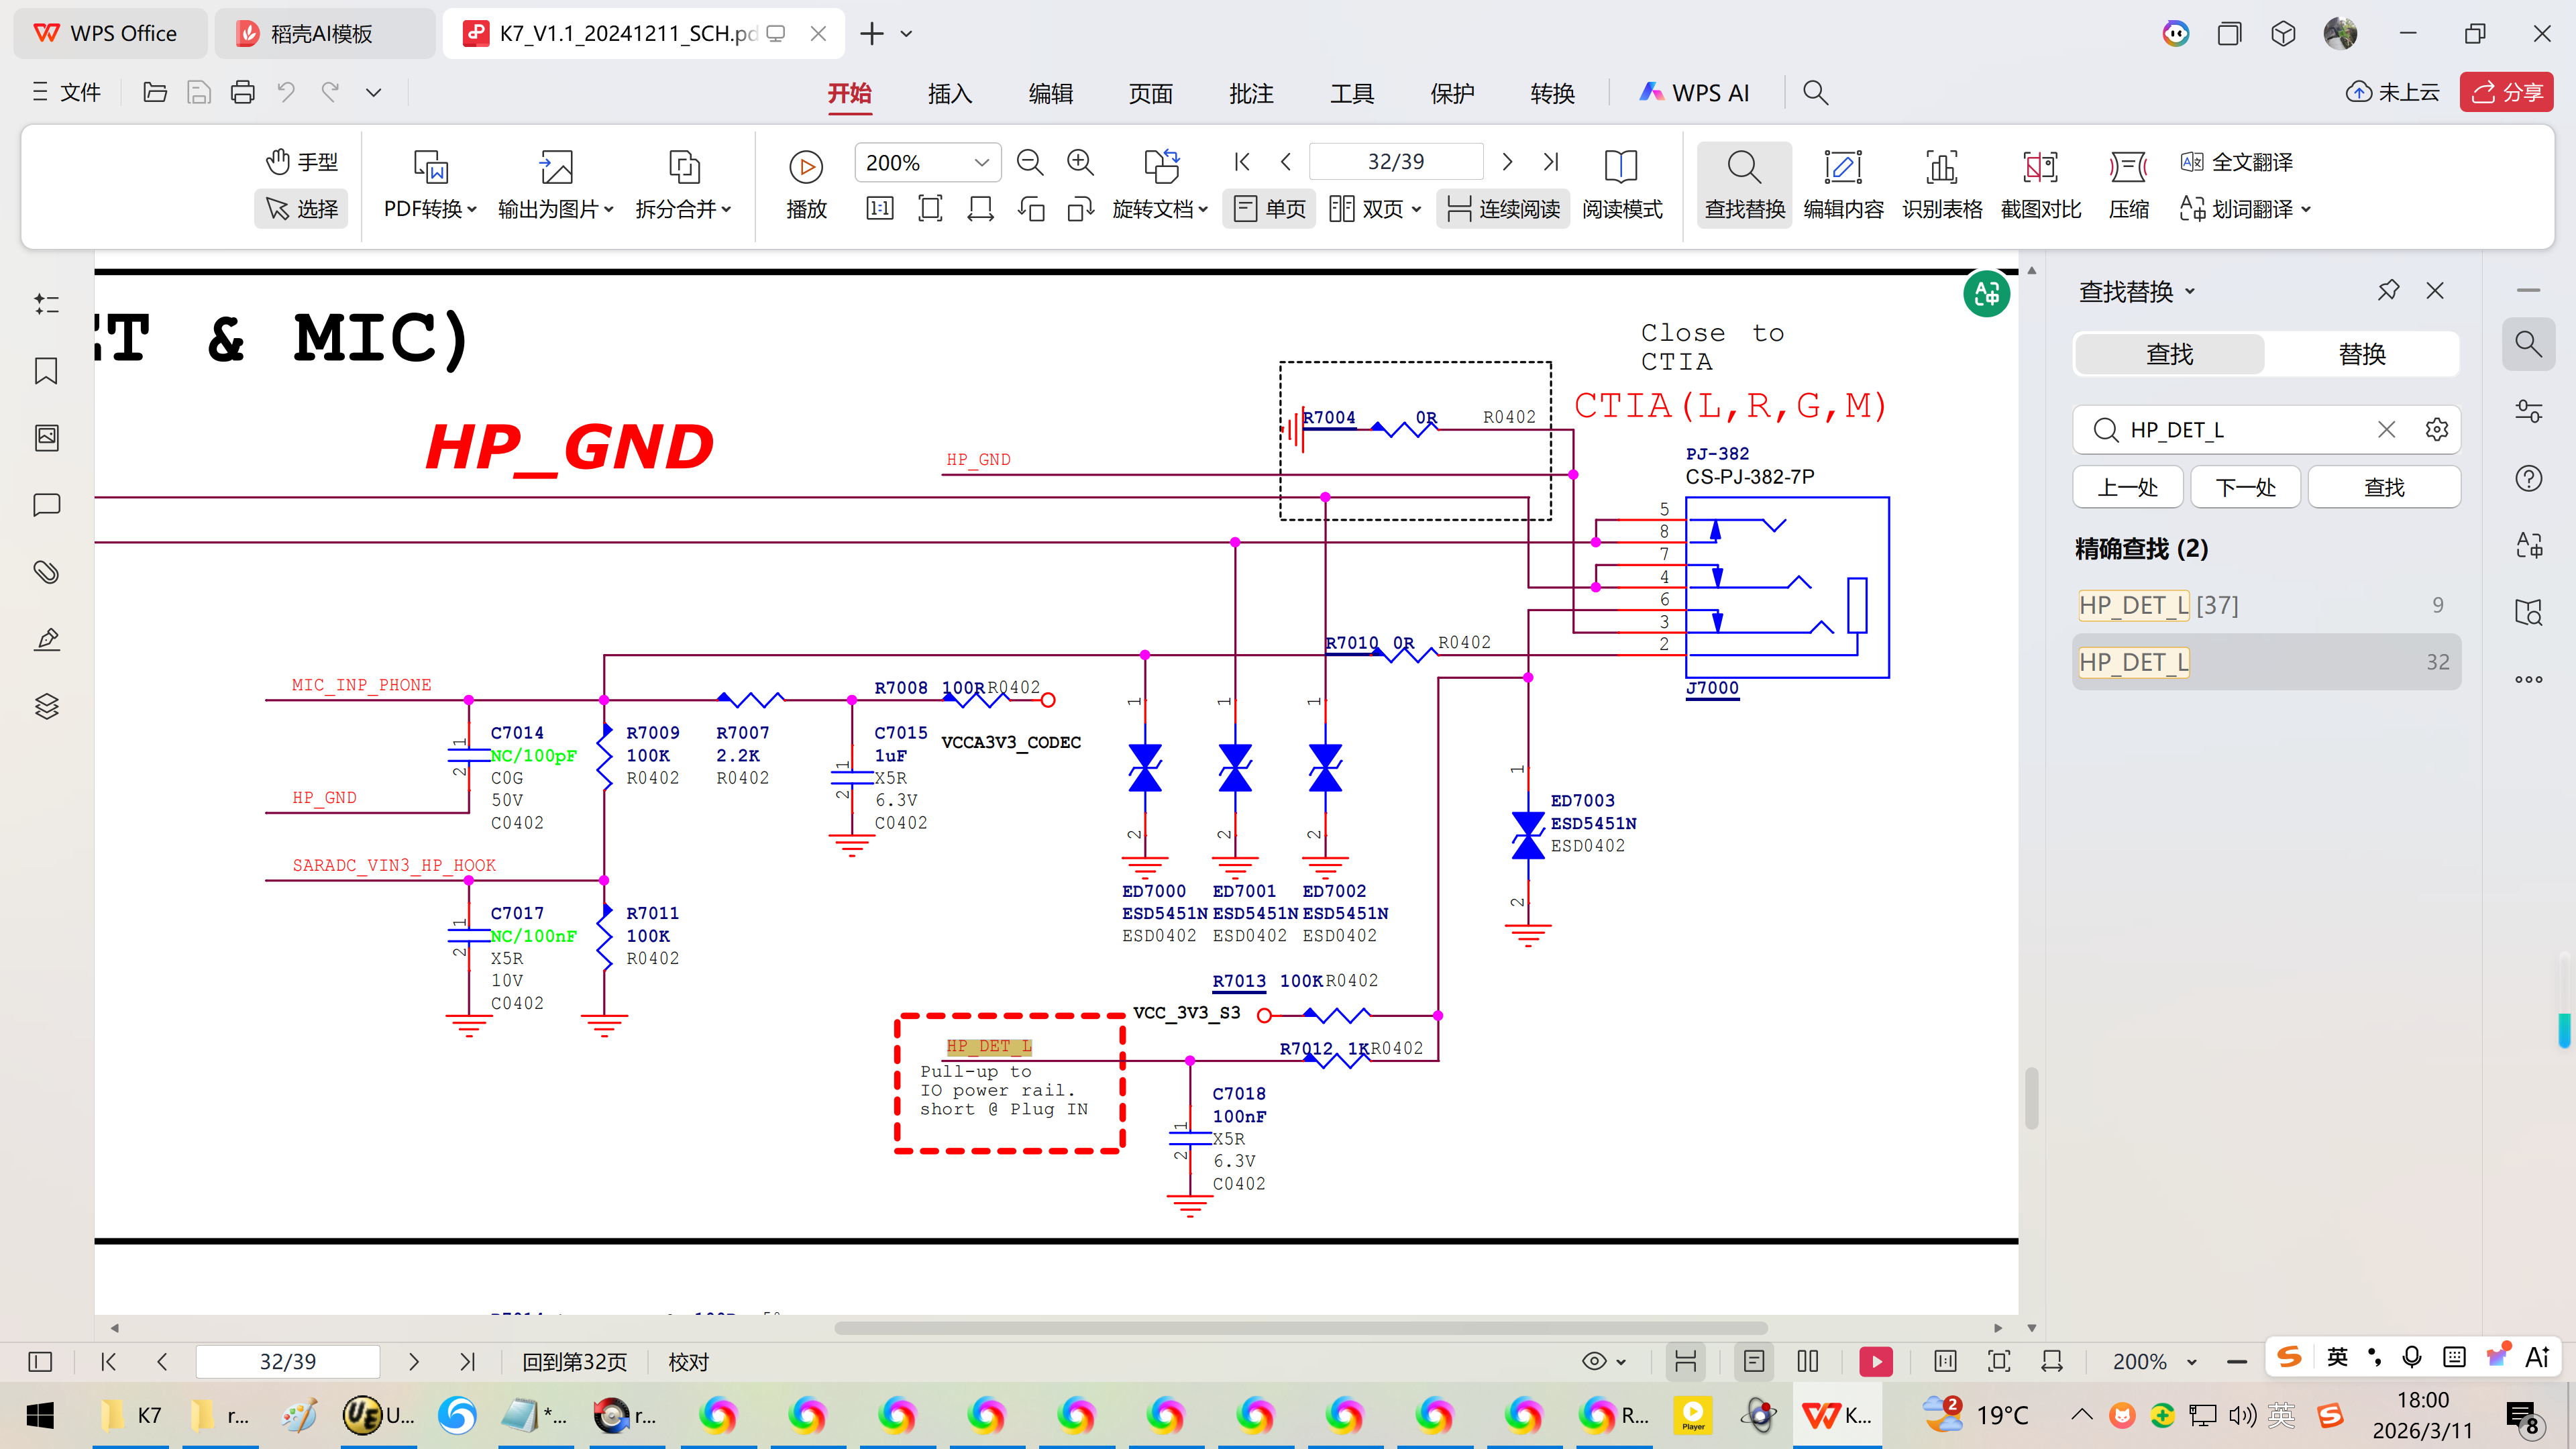Open search settings gear icon

(2437, 430)
